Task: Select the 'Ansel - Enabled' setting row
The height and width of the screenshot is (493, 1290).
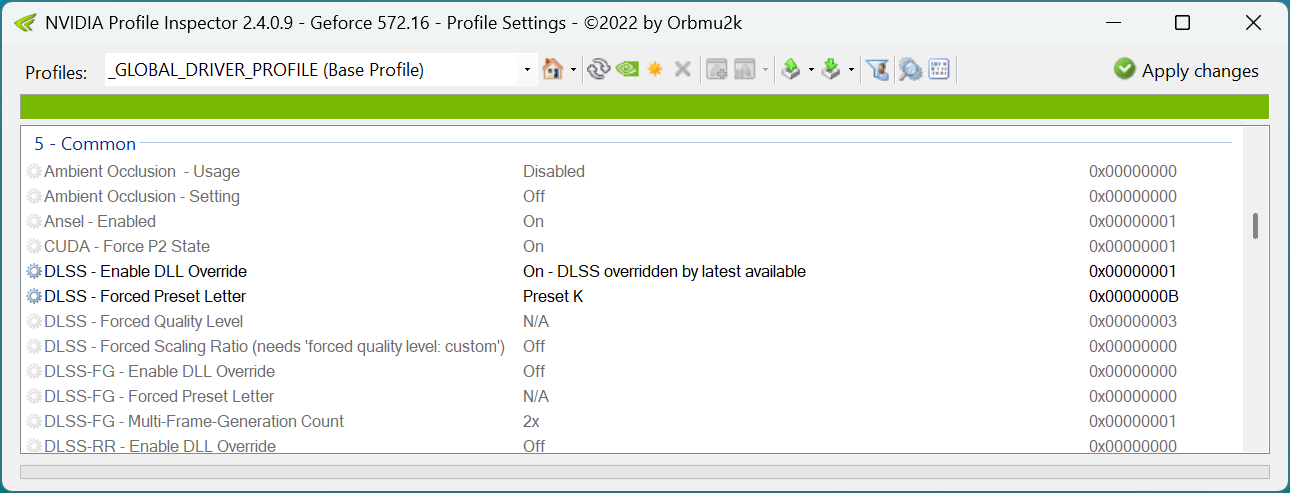Action: click(100, 222)
